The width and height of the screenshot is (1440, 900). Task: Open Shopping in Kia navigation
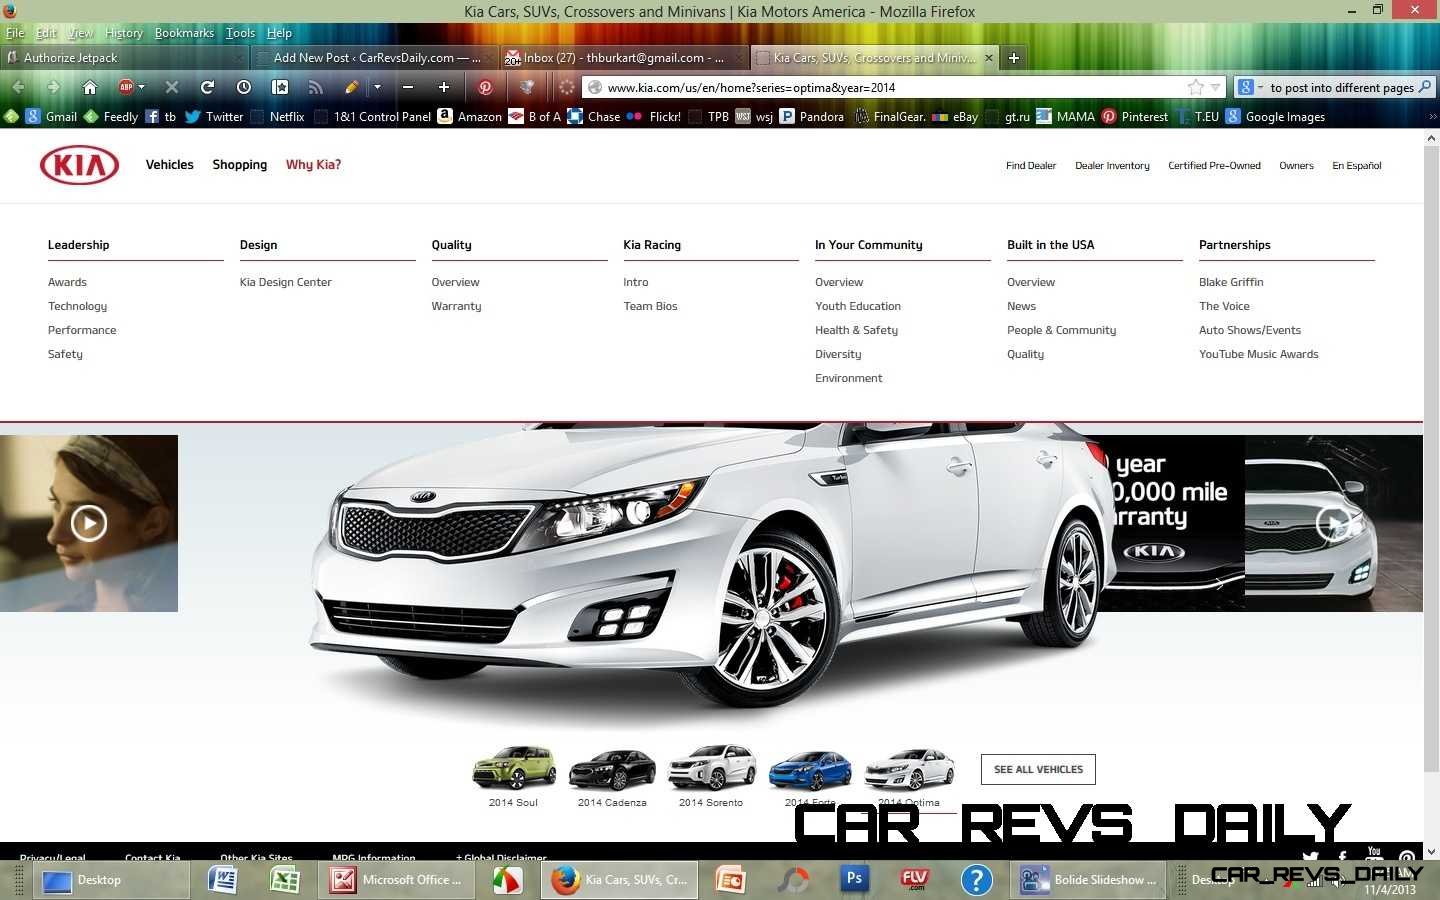tap(240, 165)
